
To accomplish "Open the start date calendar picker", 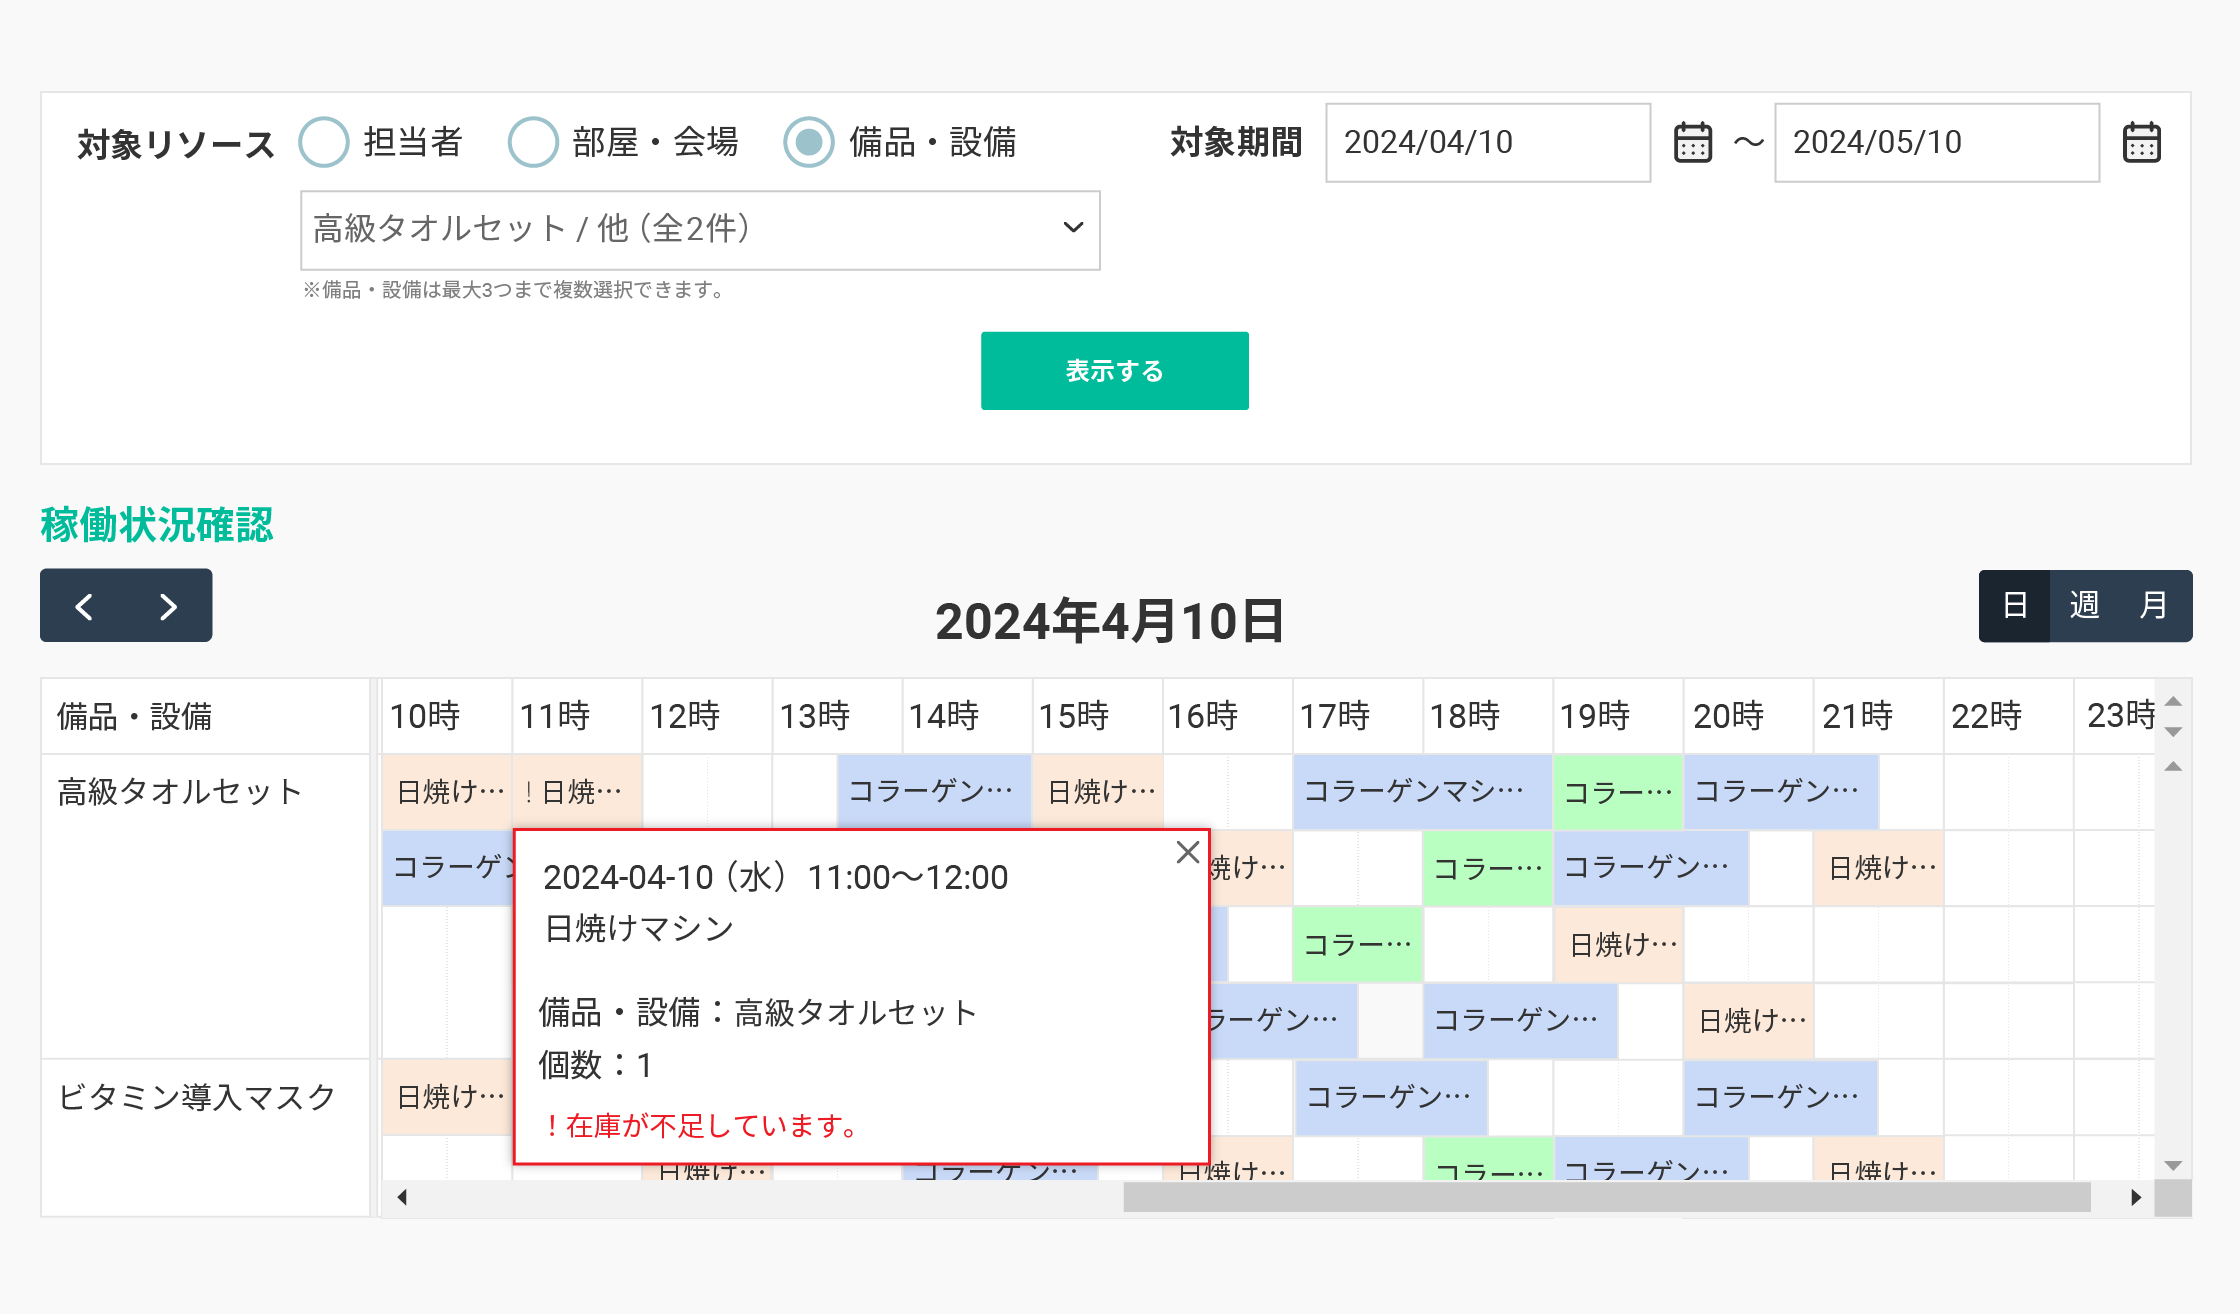I will tap(1692, 142).
